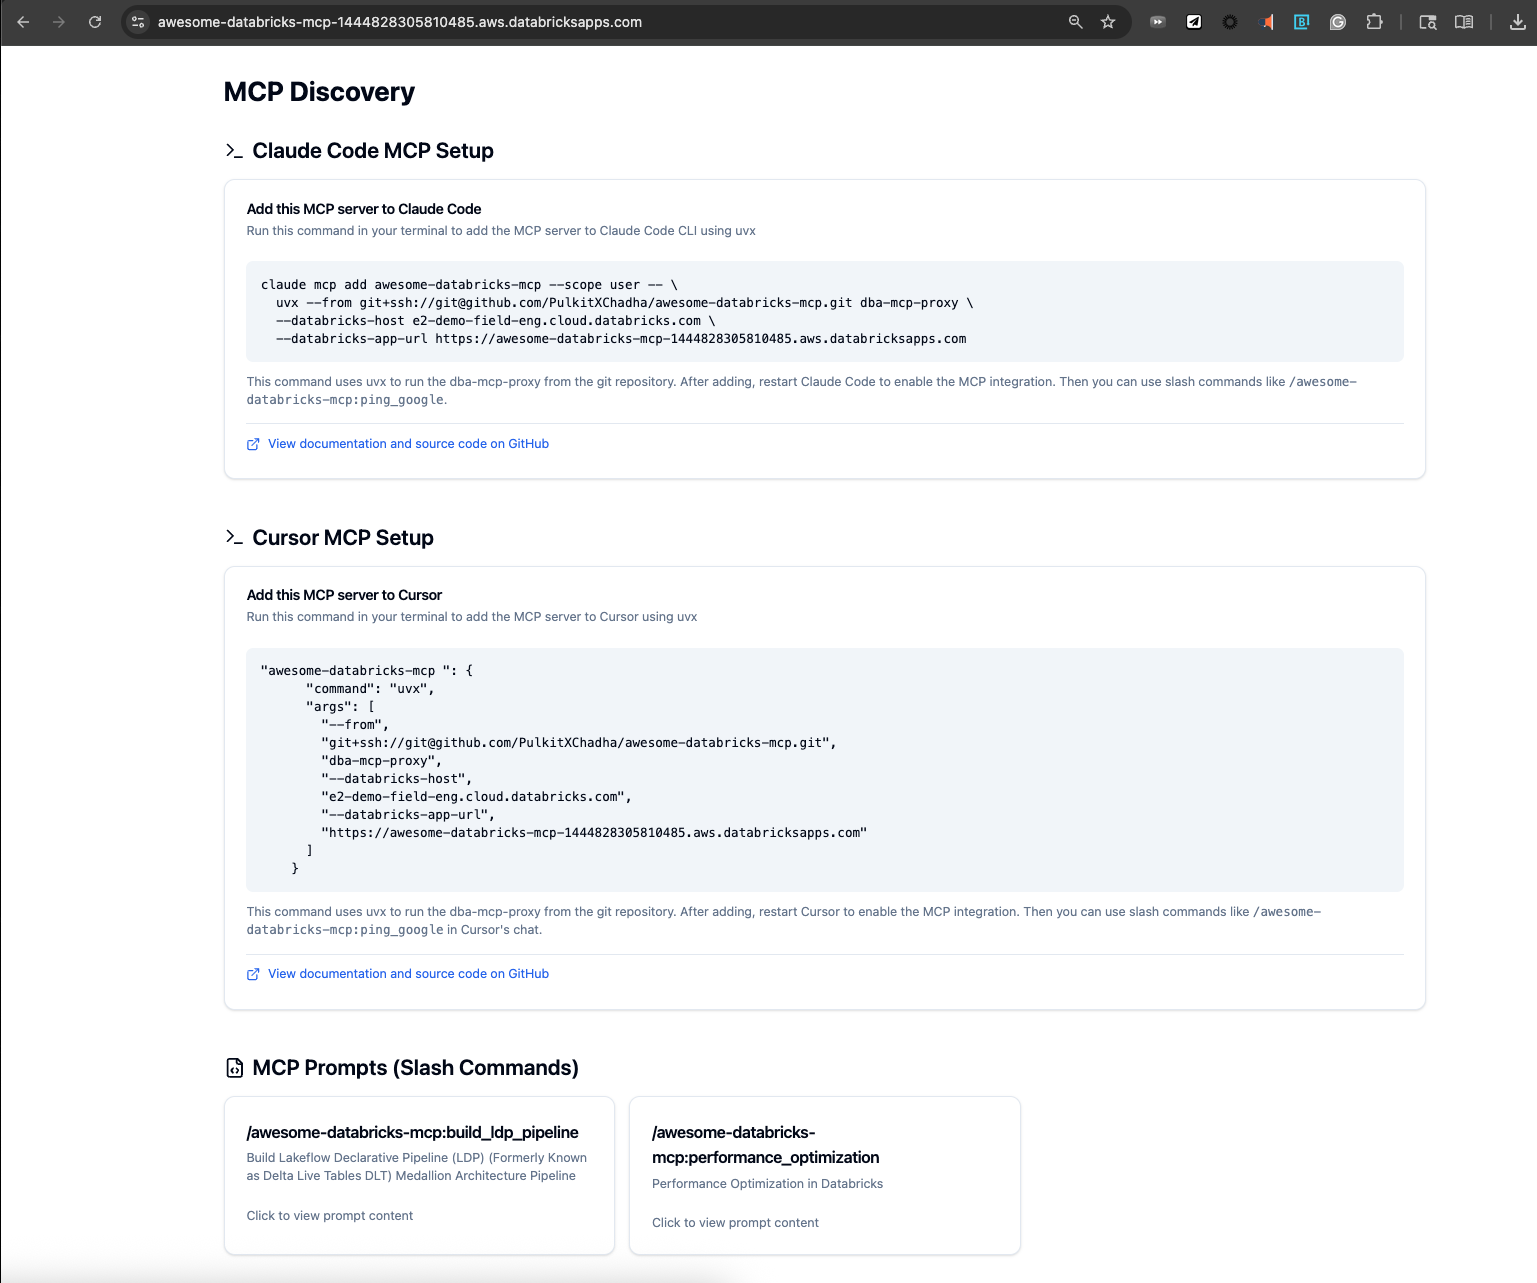Open the Extensions puzzle-piece icon
Viewport: 1537px width, 1283px height.
pyautogui.click(x=1374, y=21)
